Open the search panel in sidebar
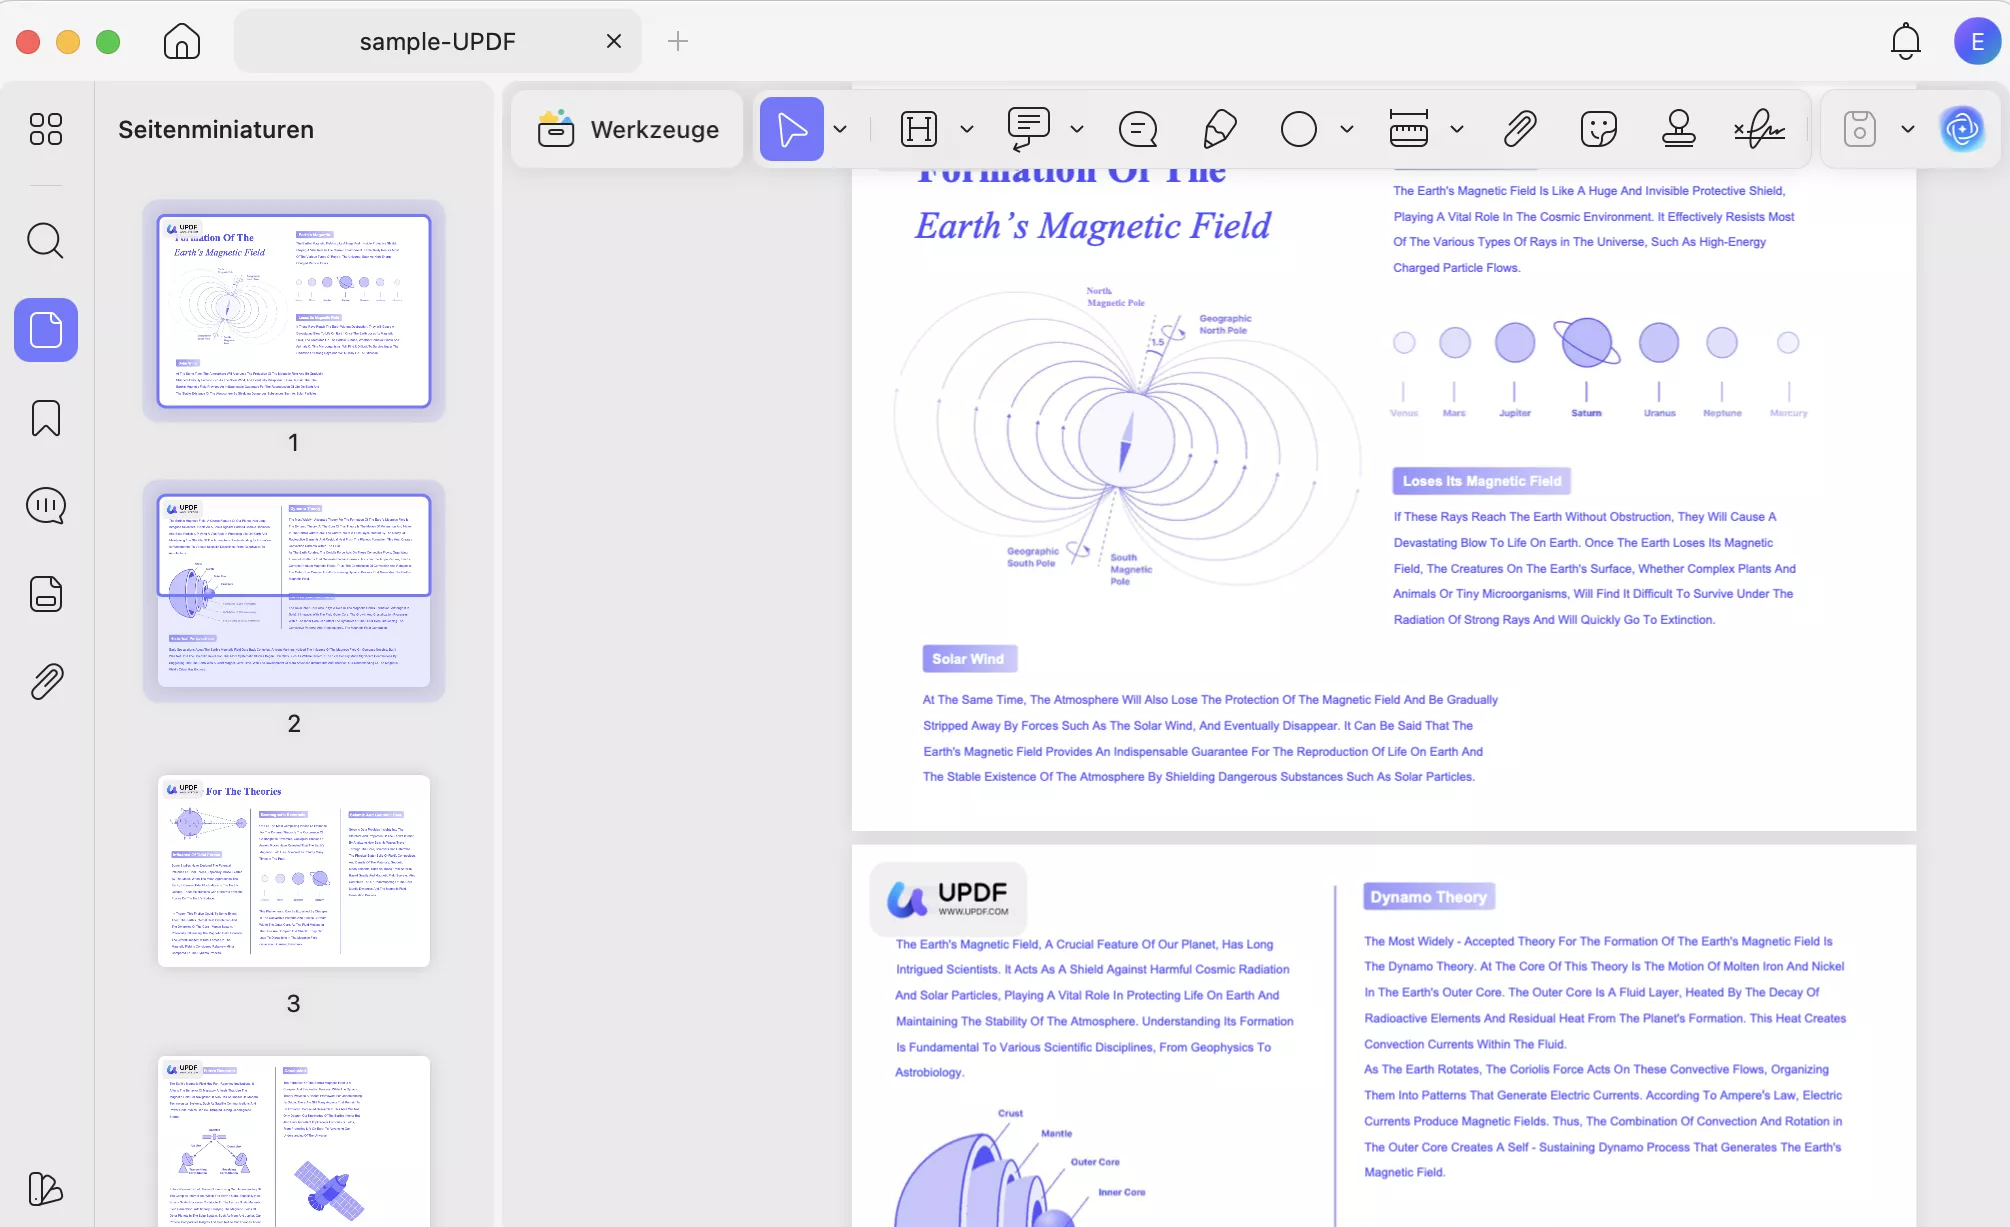Image resolution: width=2010 pixels, height=1227 pixels. (46, 241)
